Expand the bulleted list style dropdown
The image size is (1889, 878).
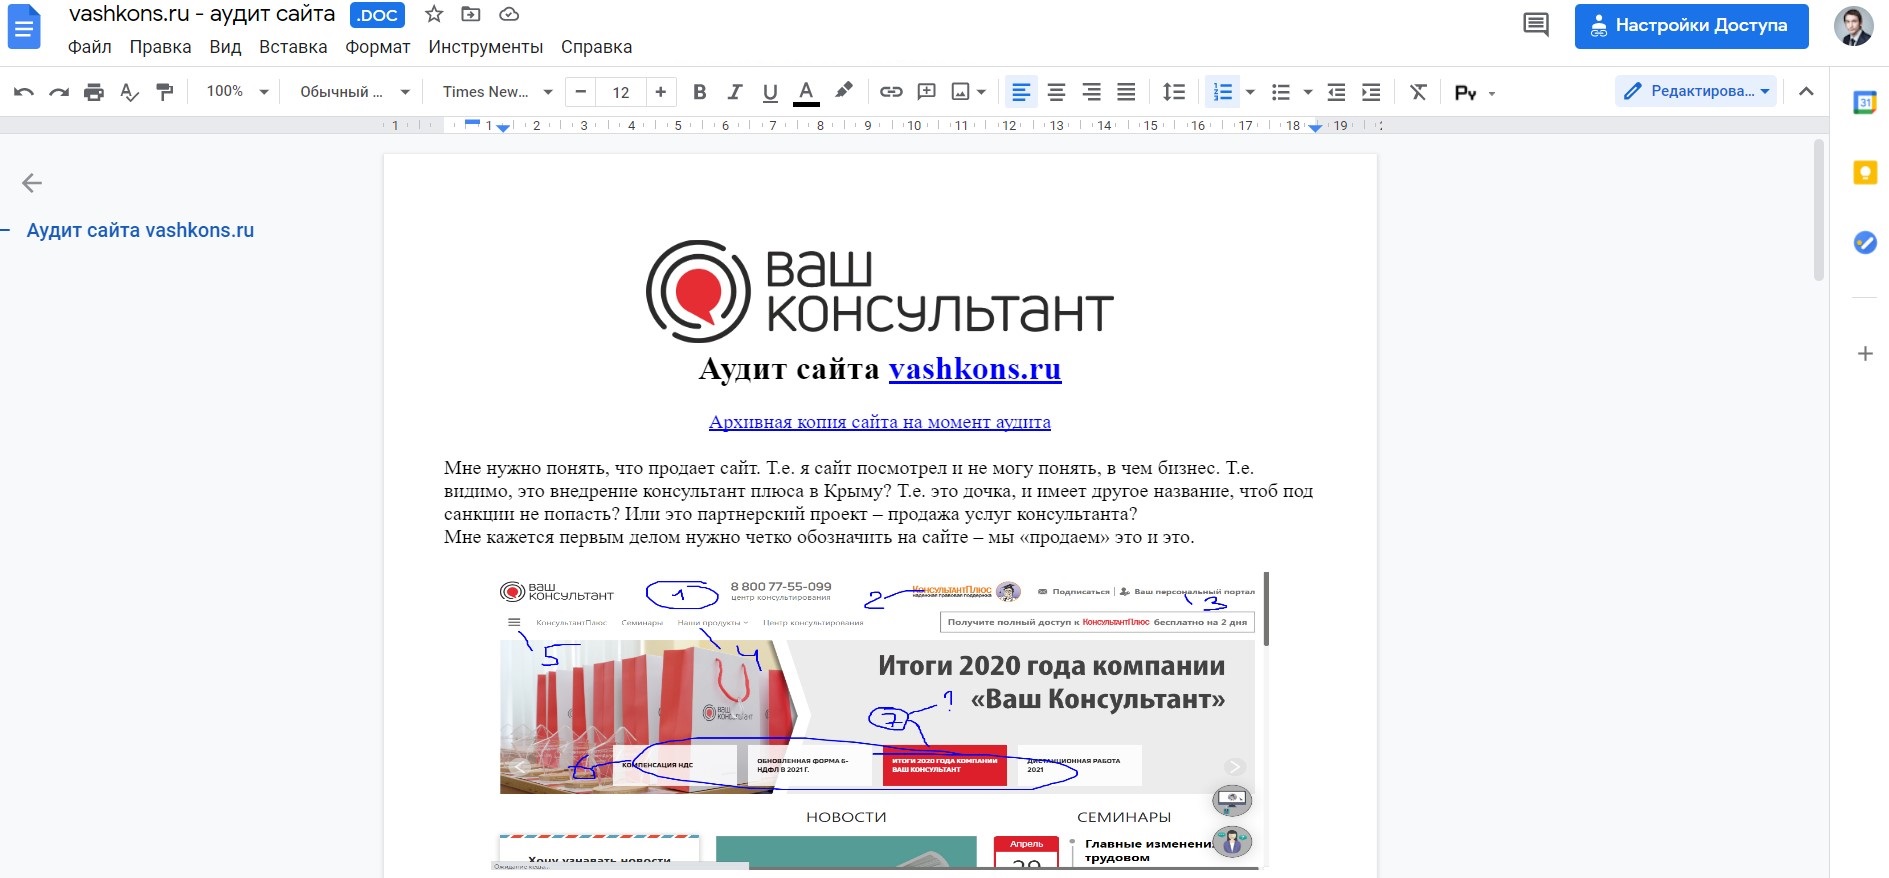click(x=1308, y=92)
